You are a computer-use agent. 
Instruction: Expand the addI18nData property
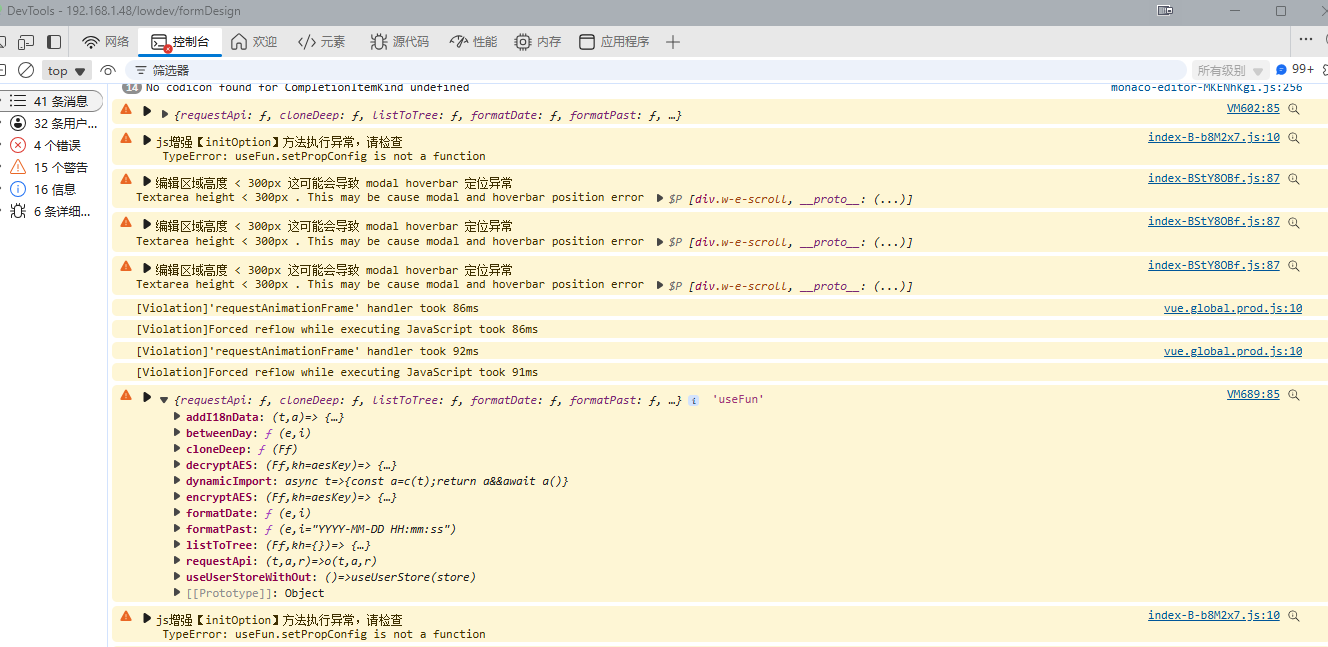[x=179, y=417]
